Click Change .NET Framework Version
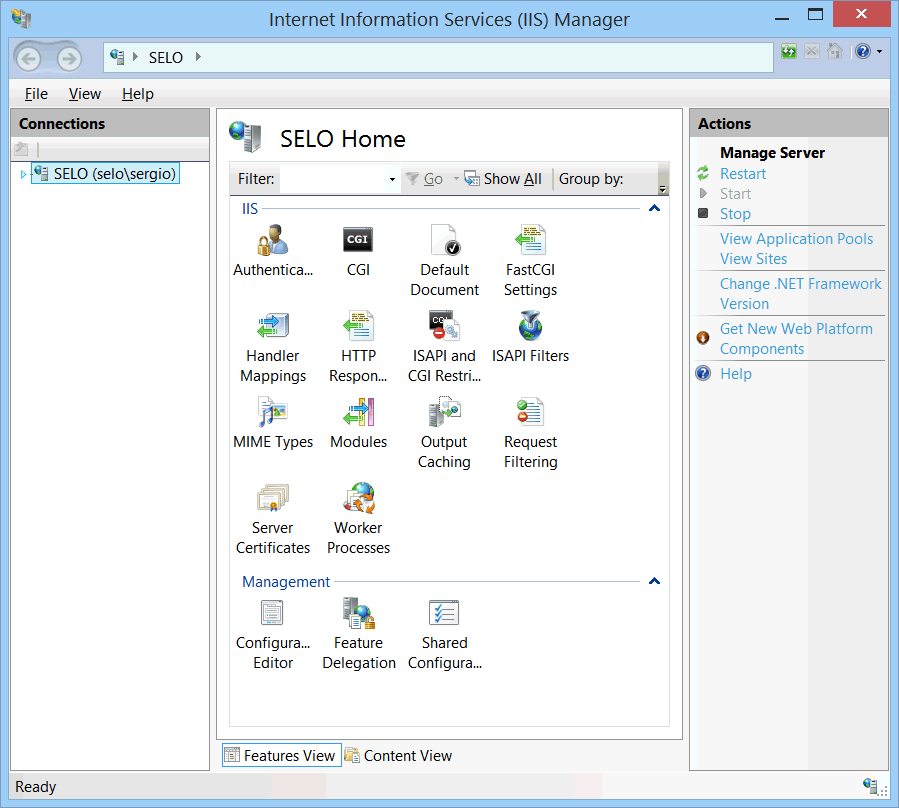899x808 pixels. 800,294
